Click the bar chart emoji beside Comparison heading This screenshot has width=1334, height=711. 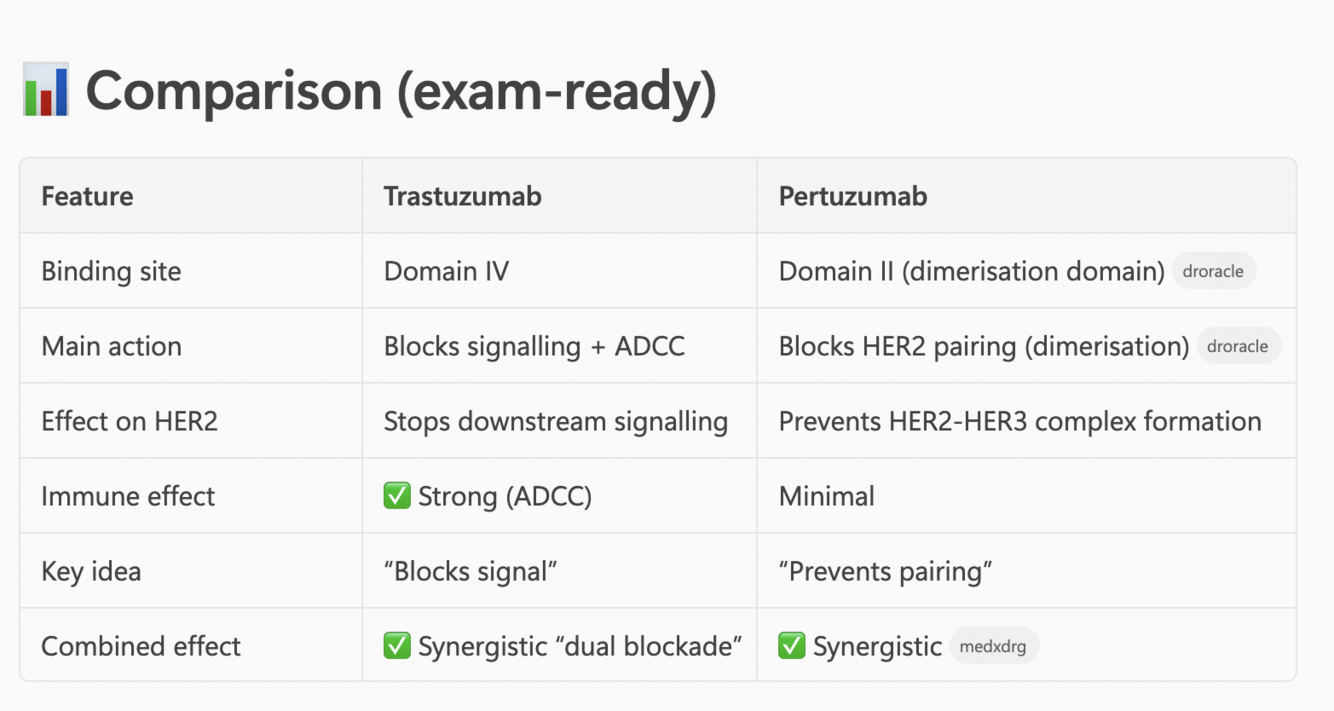[x=45, y=89]
